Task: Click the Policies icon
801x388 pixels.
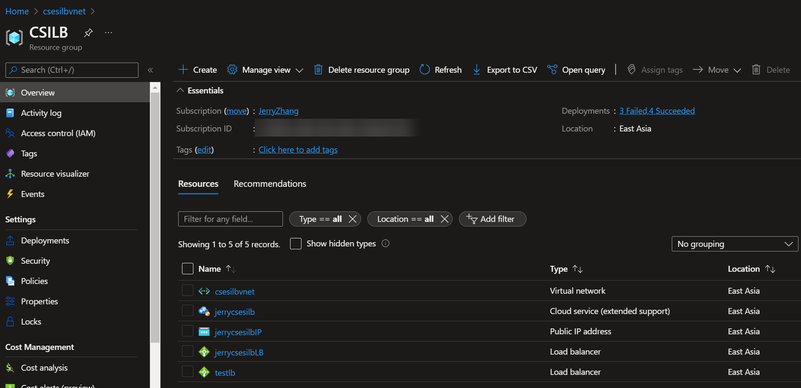Action: (10, 281)
